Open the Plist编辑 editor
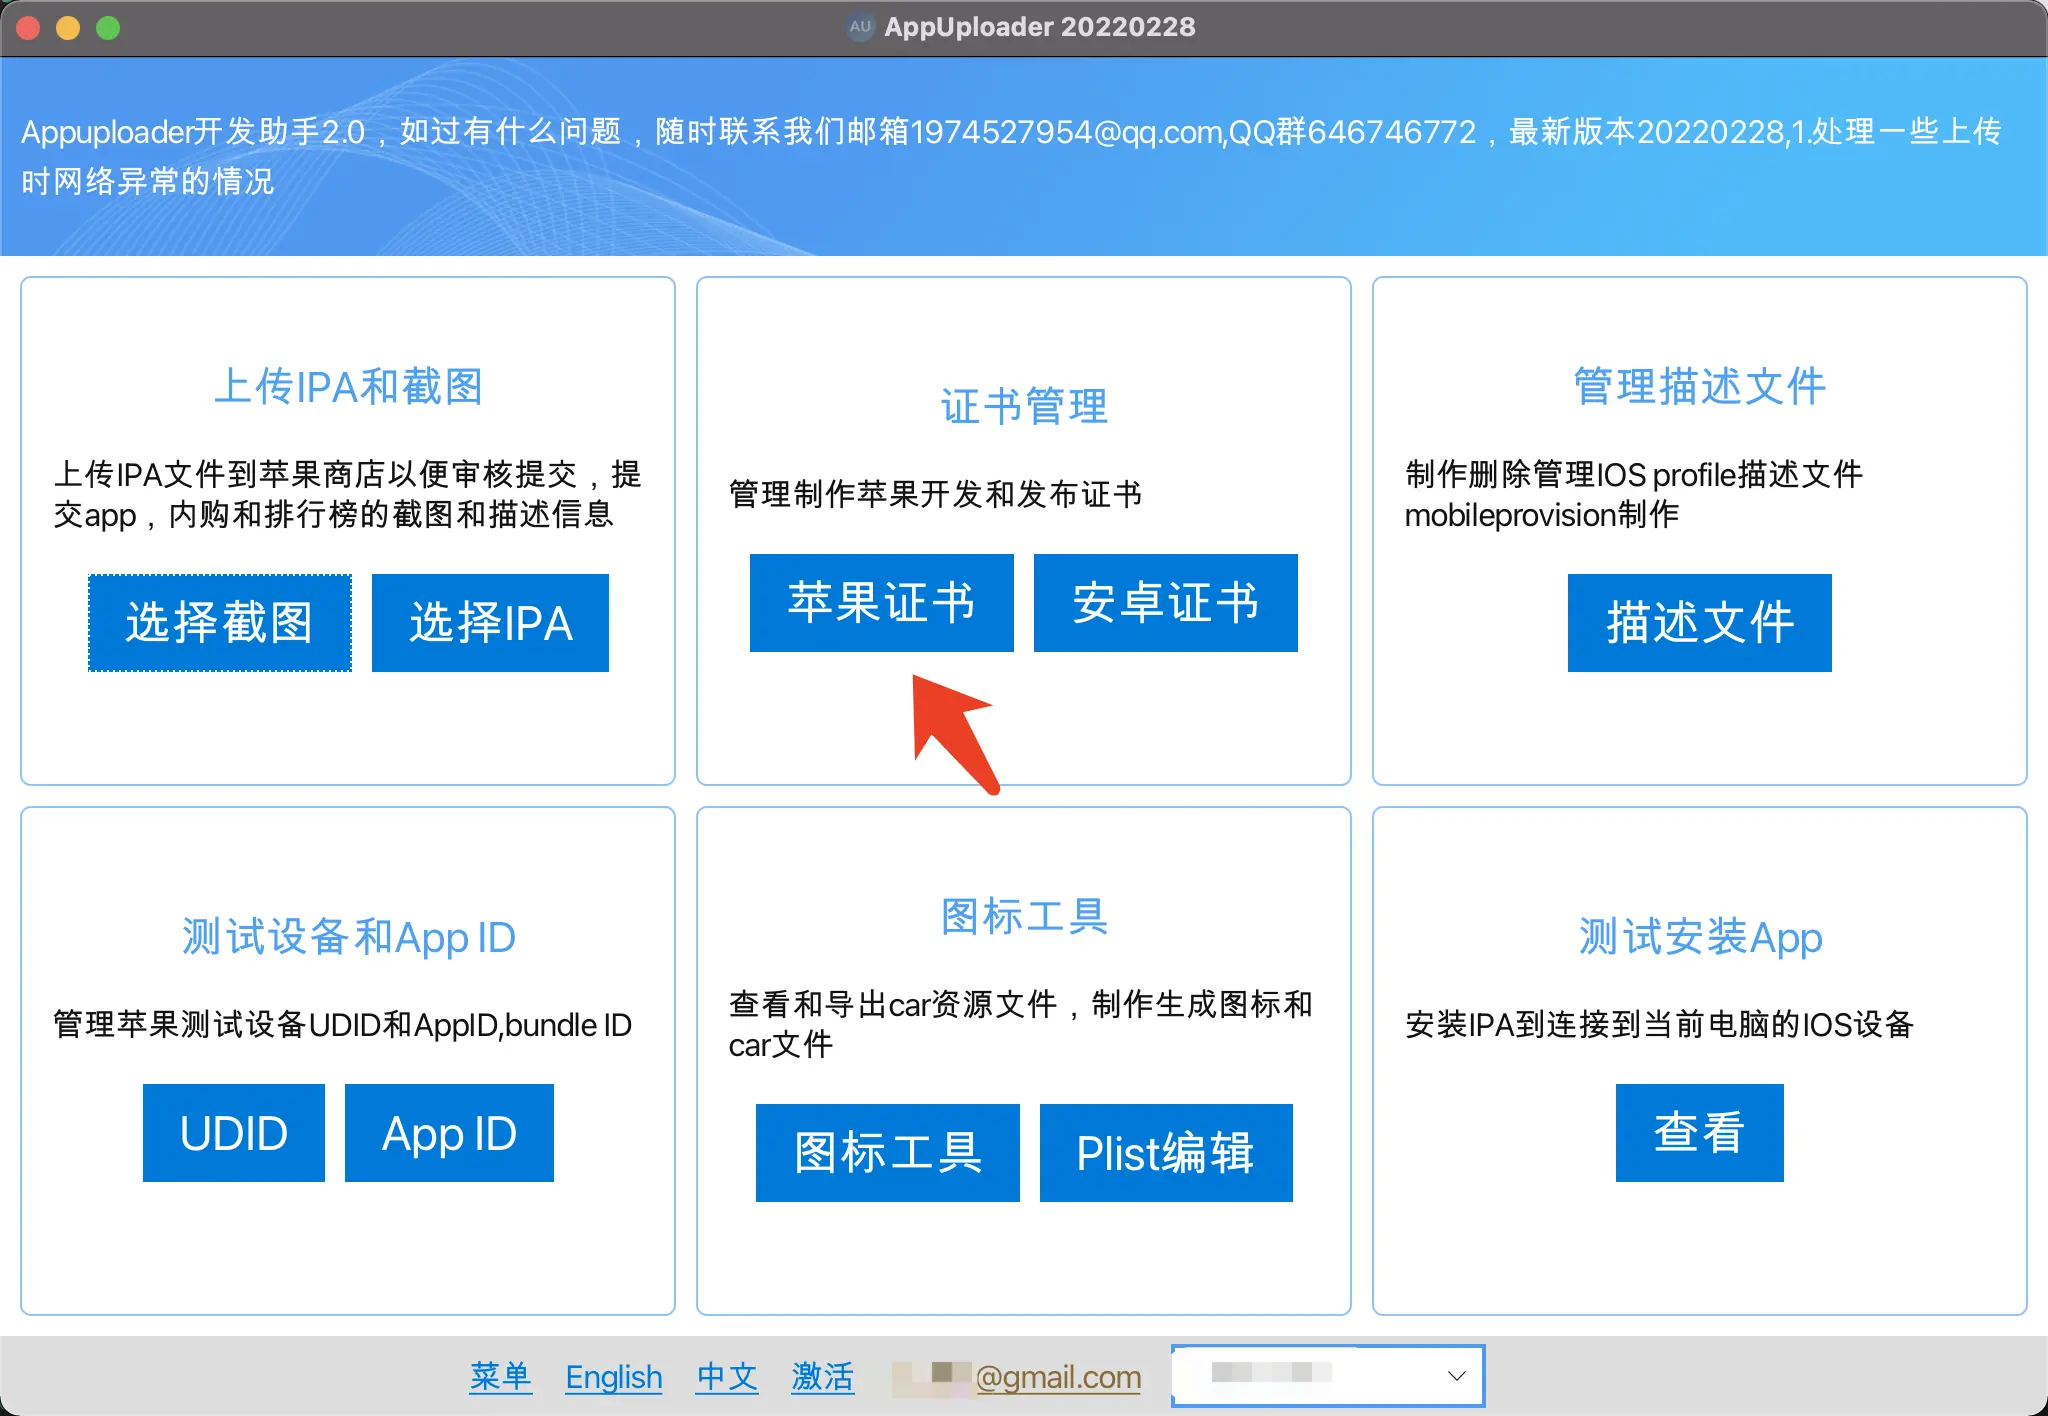Image resolution: width=2048 pixels, height=1416 pixels. 1165,1152
